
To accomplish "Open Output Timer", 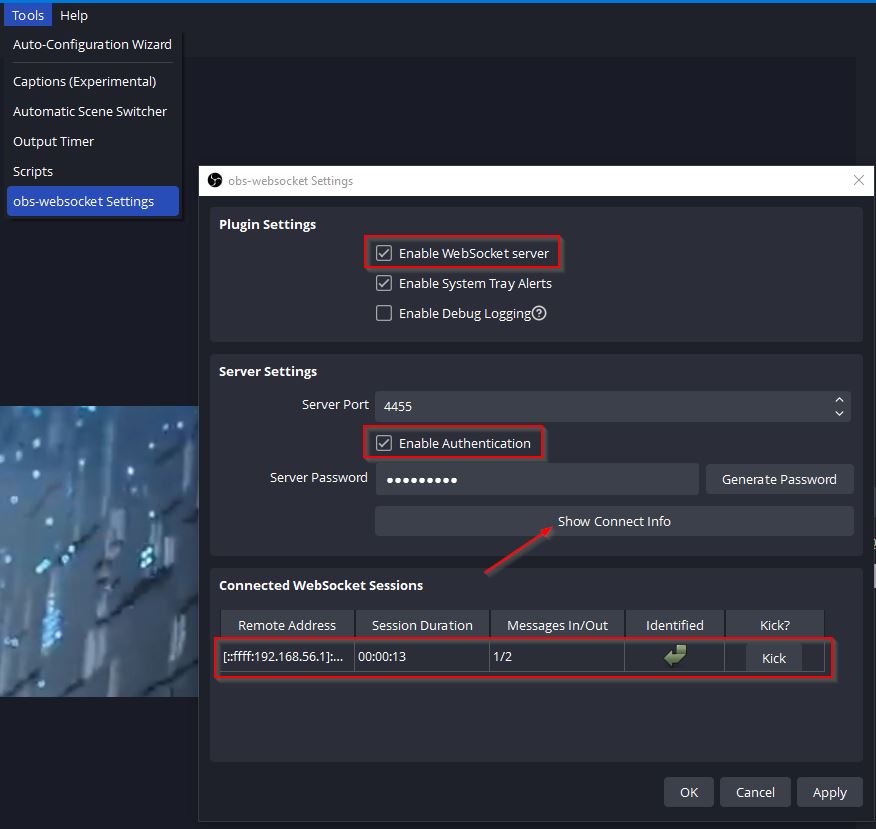I will [x=53, y=141].
